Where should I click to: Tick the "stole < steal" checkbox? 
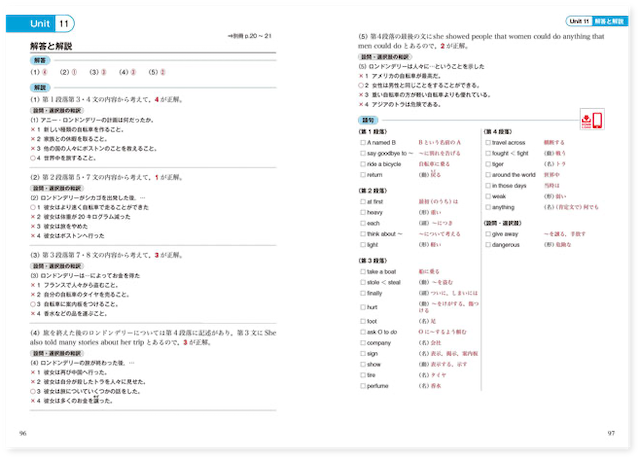tap(362, 282)
